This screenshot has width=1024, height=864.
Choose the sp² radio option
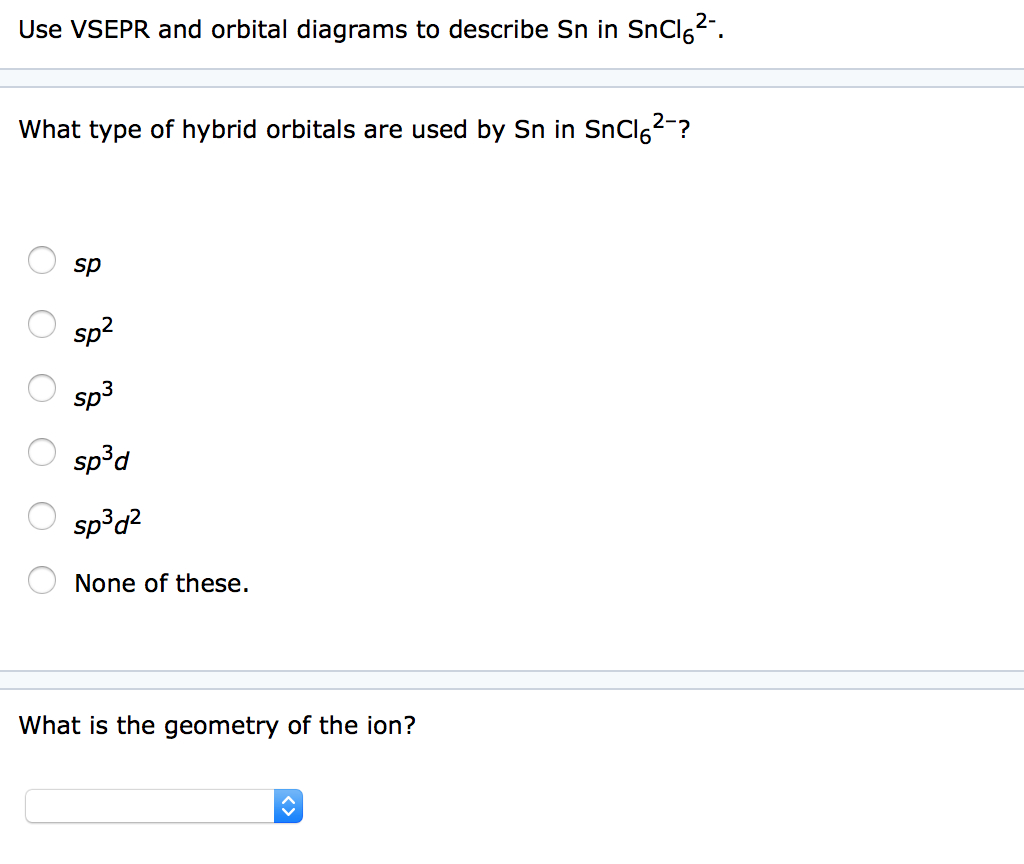[x=42, y=324]
